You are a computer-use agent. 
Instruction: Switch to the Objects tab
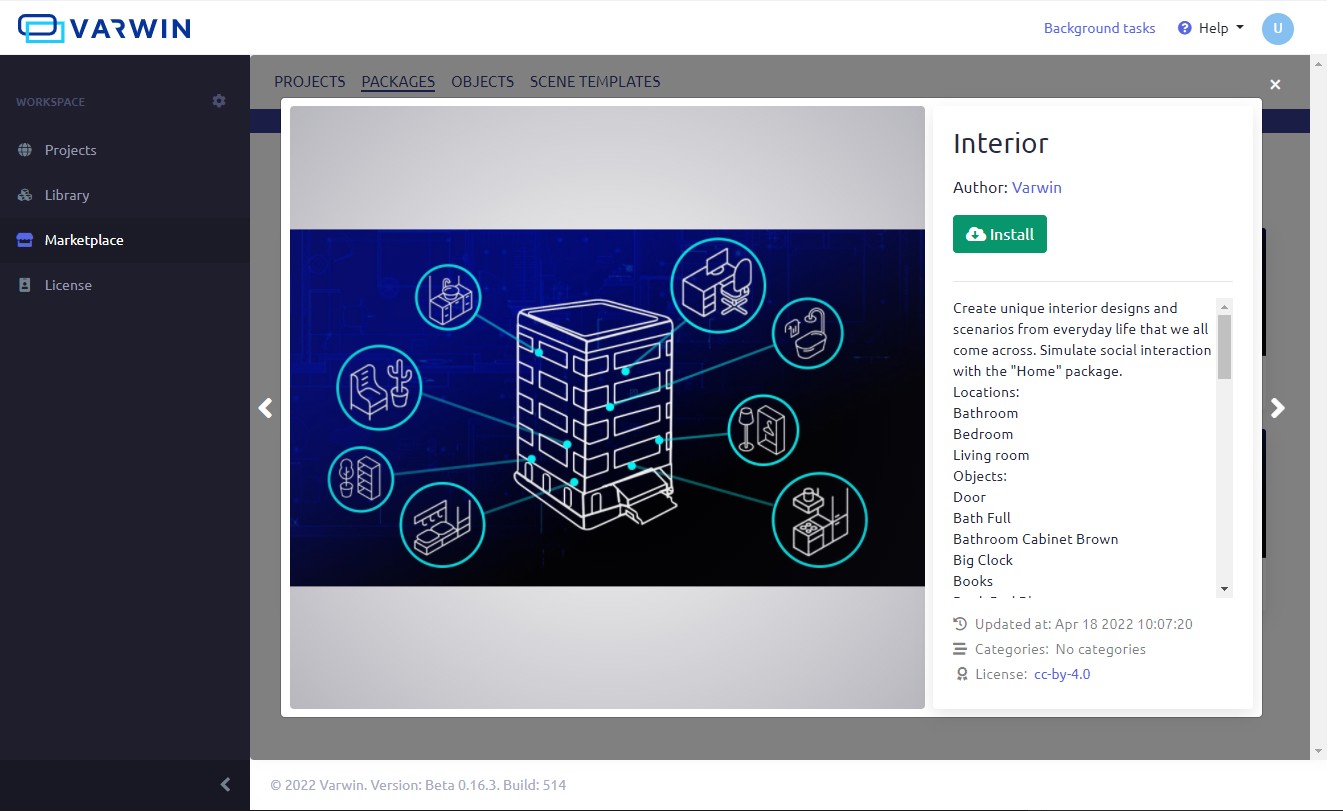482,82
